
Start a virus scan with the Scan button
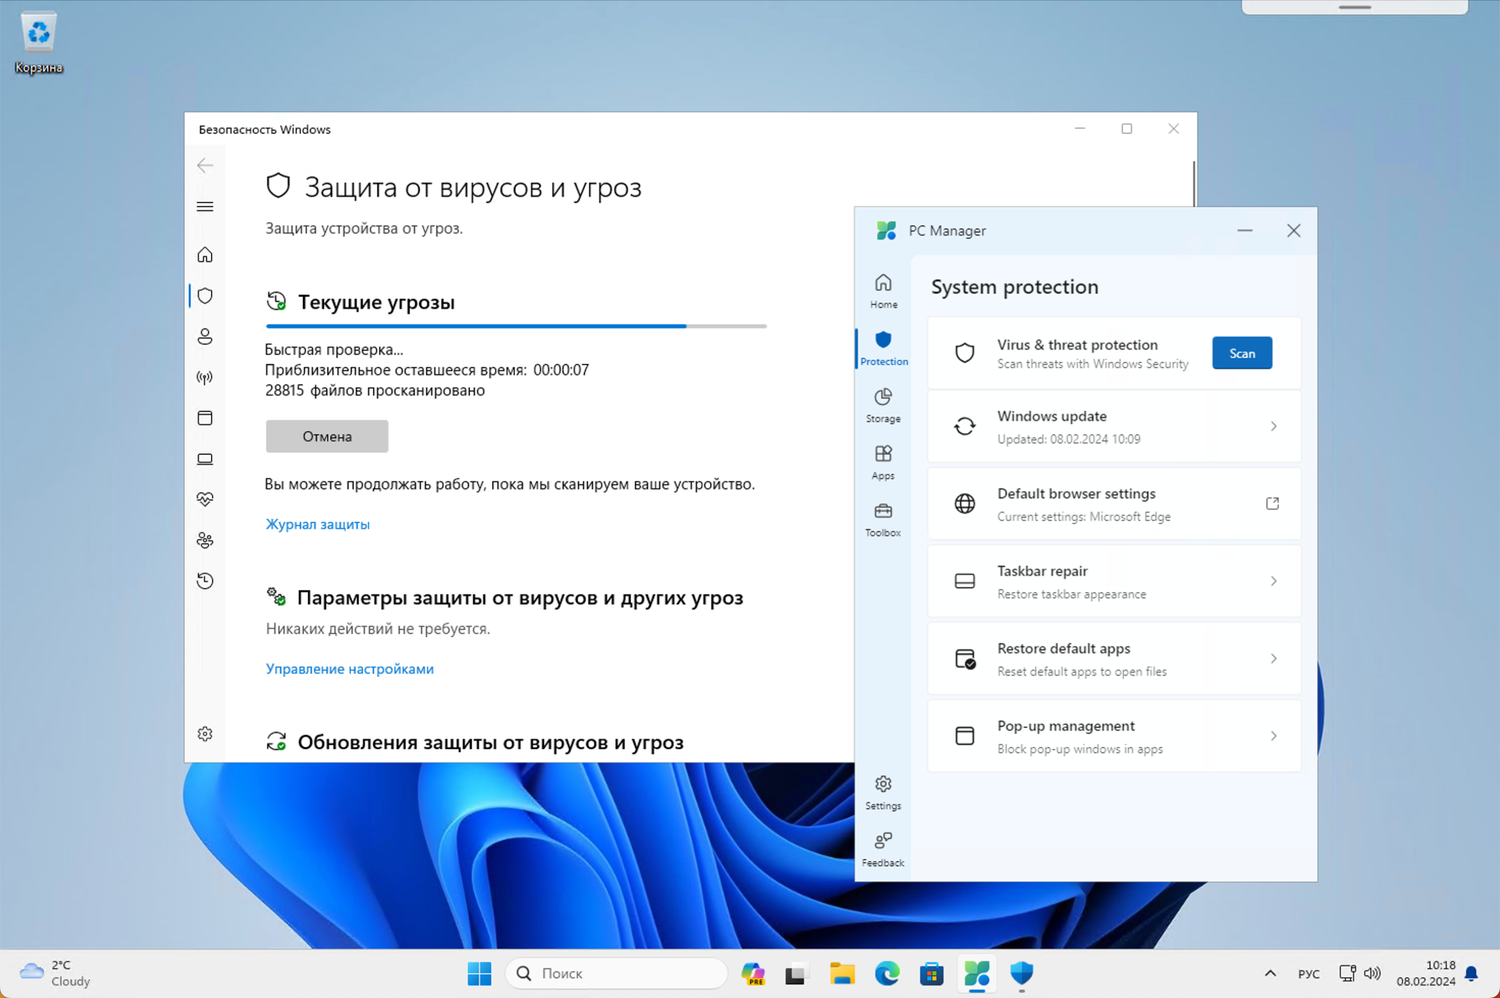(1242, 353)
